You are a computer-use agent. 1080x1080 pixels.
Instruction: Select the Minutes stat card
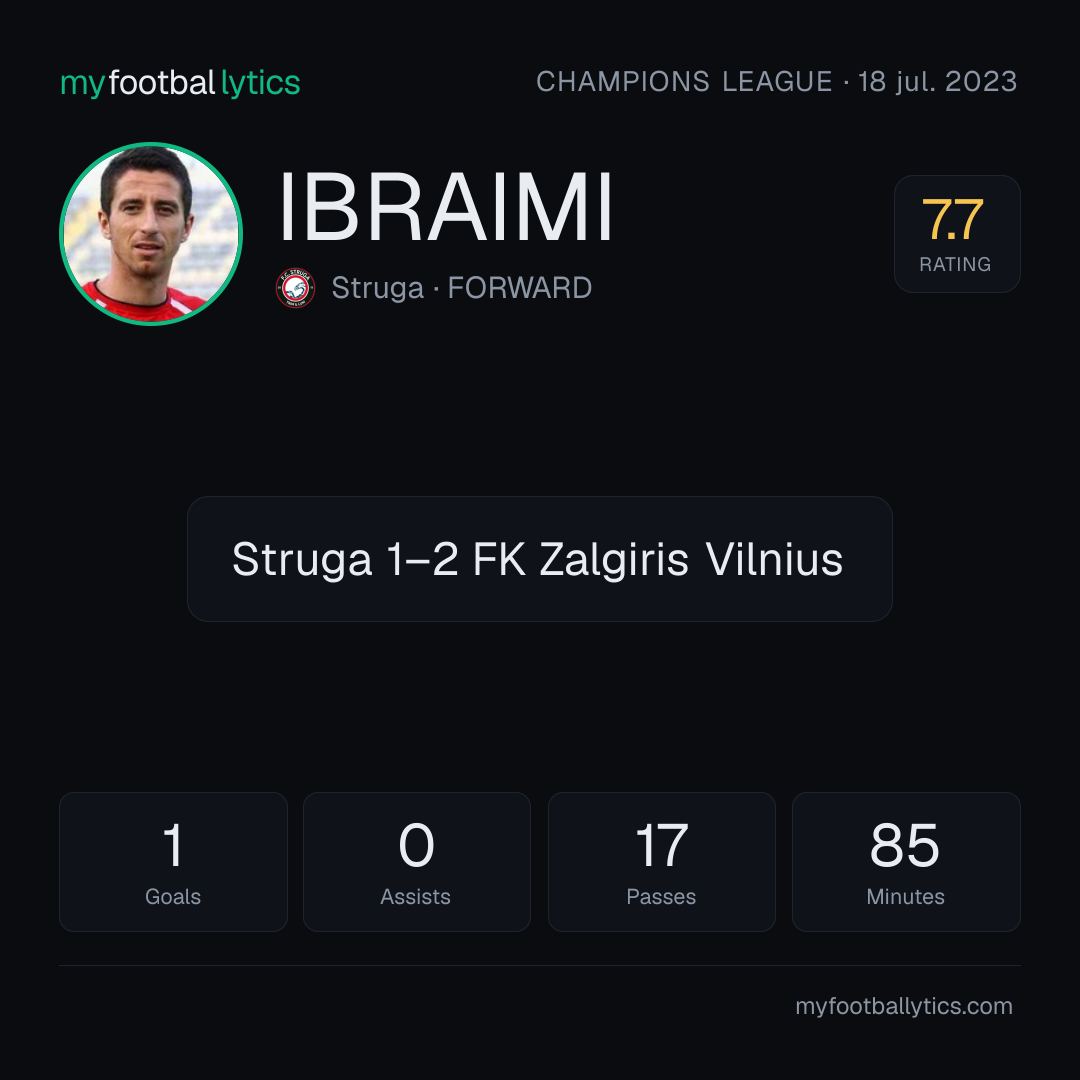[x=906, y=862]
